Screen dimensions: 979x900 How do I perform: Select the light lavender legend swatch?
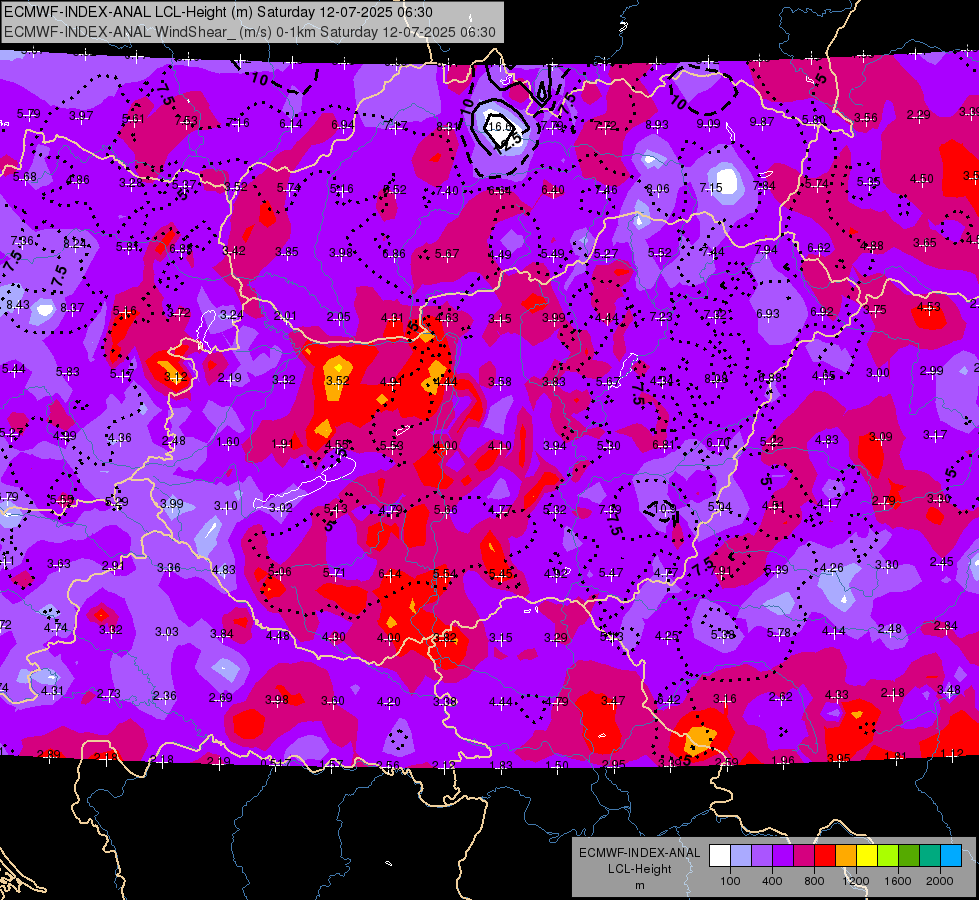coord(740,855)
